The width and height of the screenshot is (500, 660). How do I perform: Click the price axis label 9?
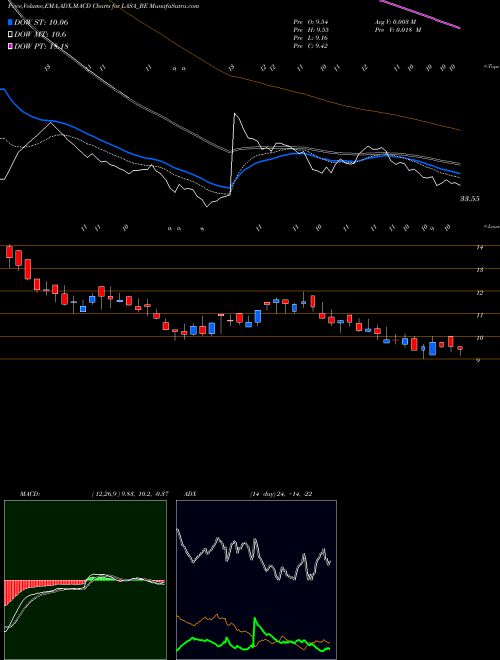click(478, 360)
